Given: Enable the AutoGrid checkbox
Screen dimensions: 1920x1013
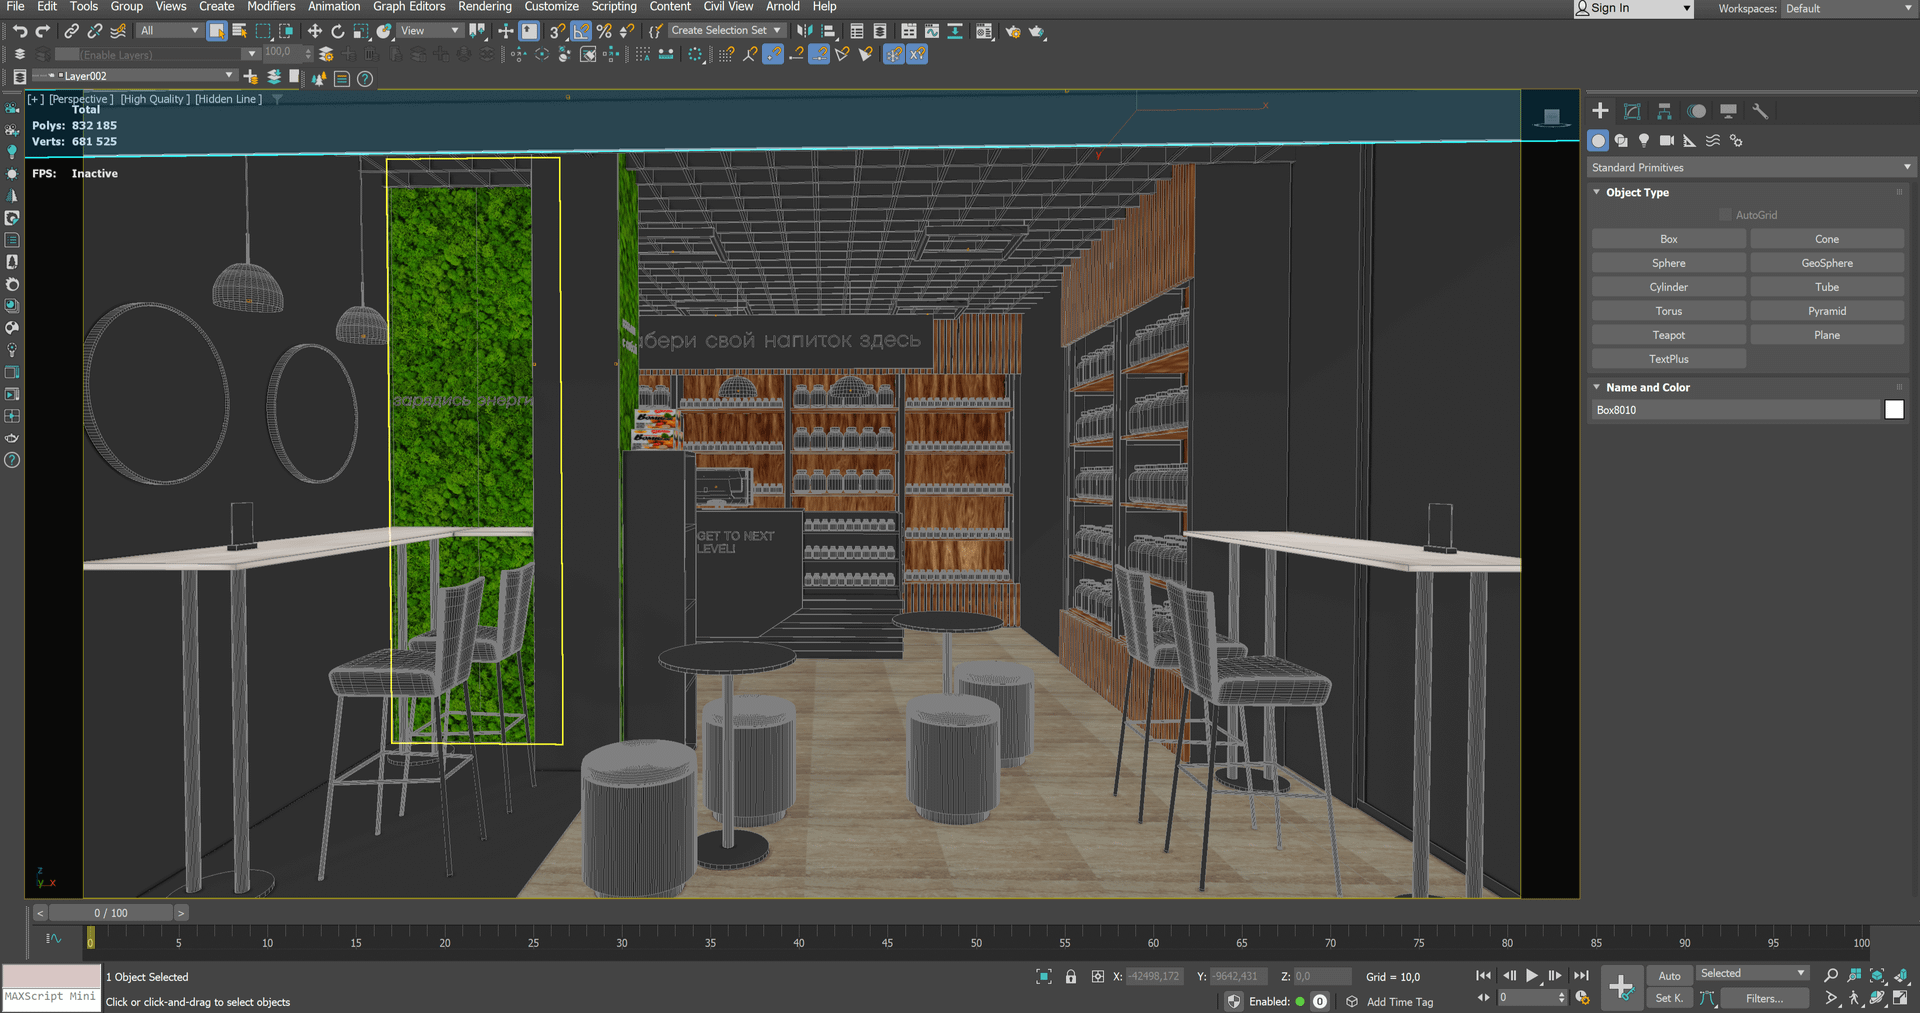Looking at the screenshot, I should click(x=1725, y=215).
